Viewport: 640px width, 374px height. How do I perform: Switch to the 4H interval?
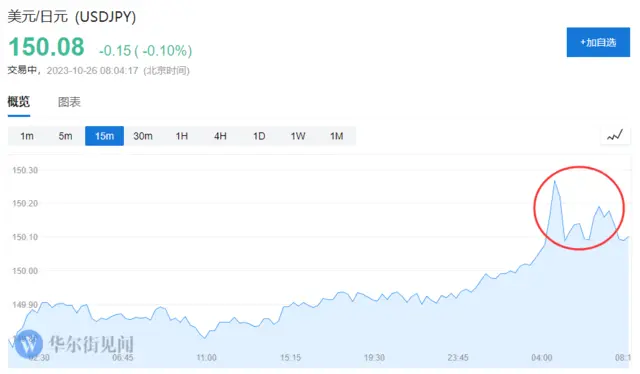[x=220, y=136]
